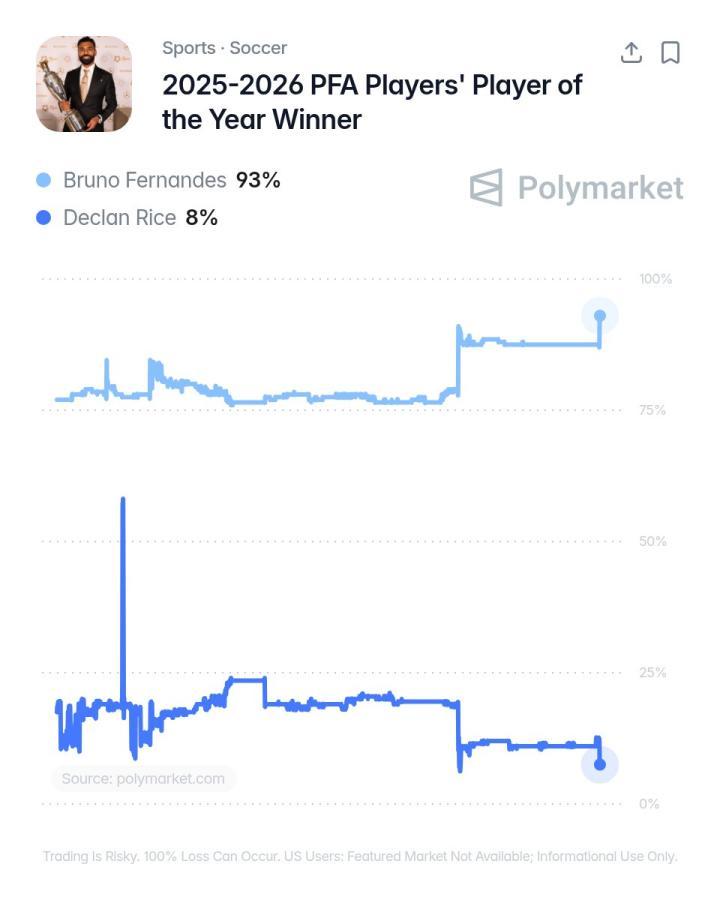Click the Polymarket logo icon

coord(486,187)
